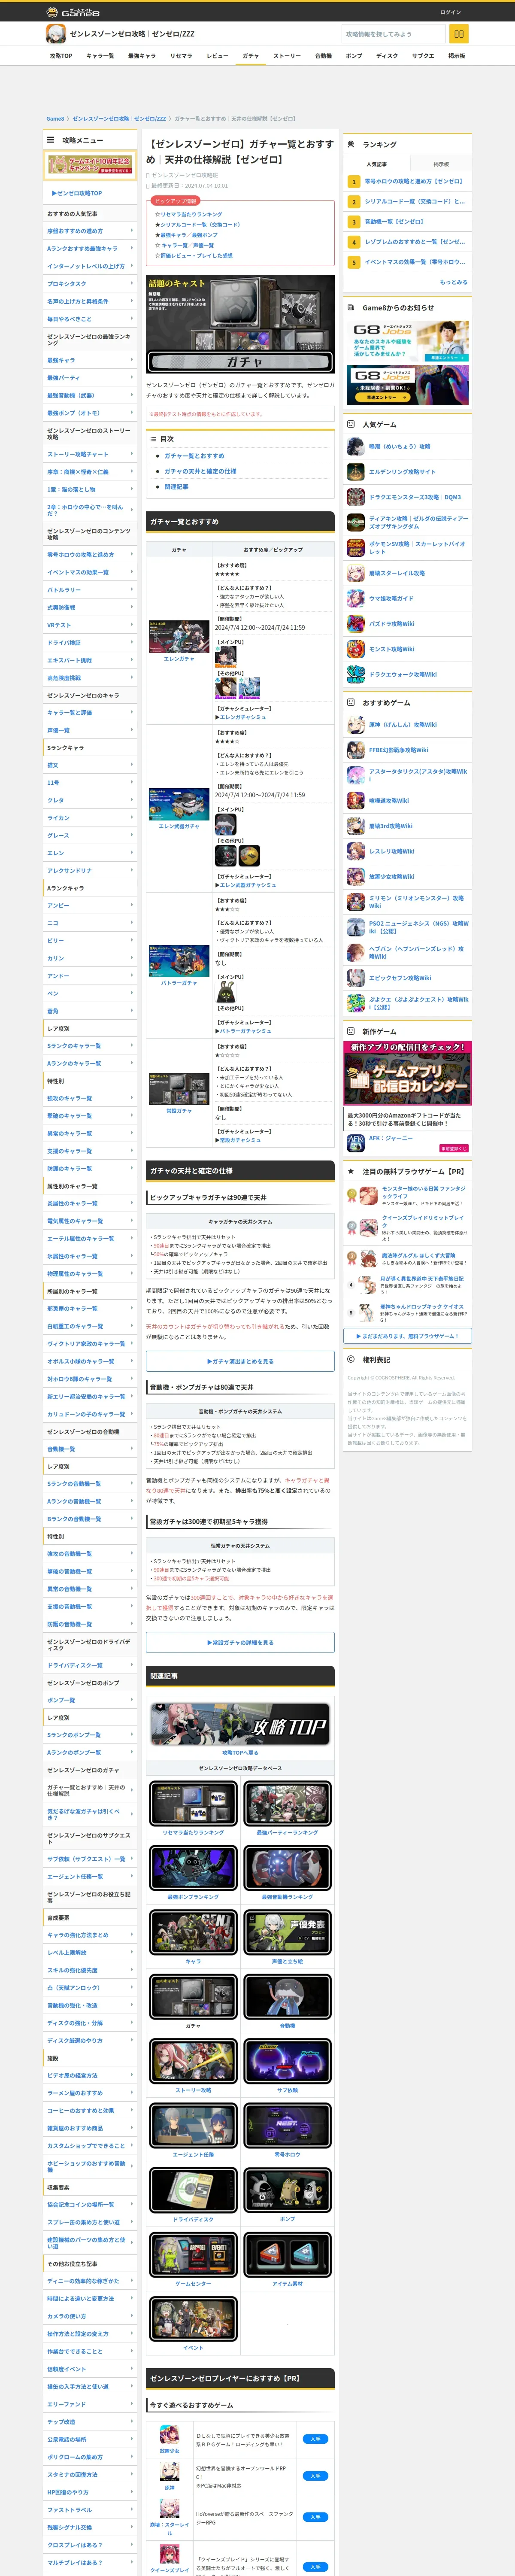Switch to 人気記事 ranking tab

[x=377, y=164]
